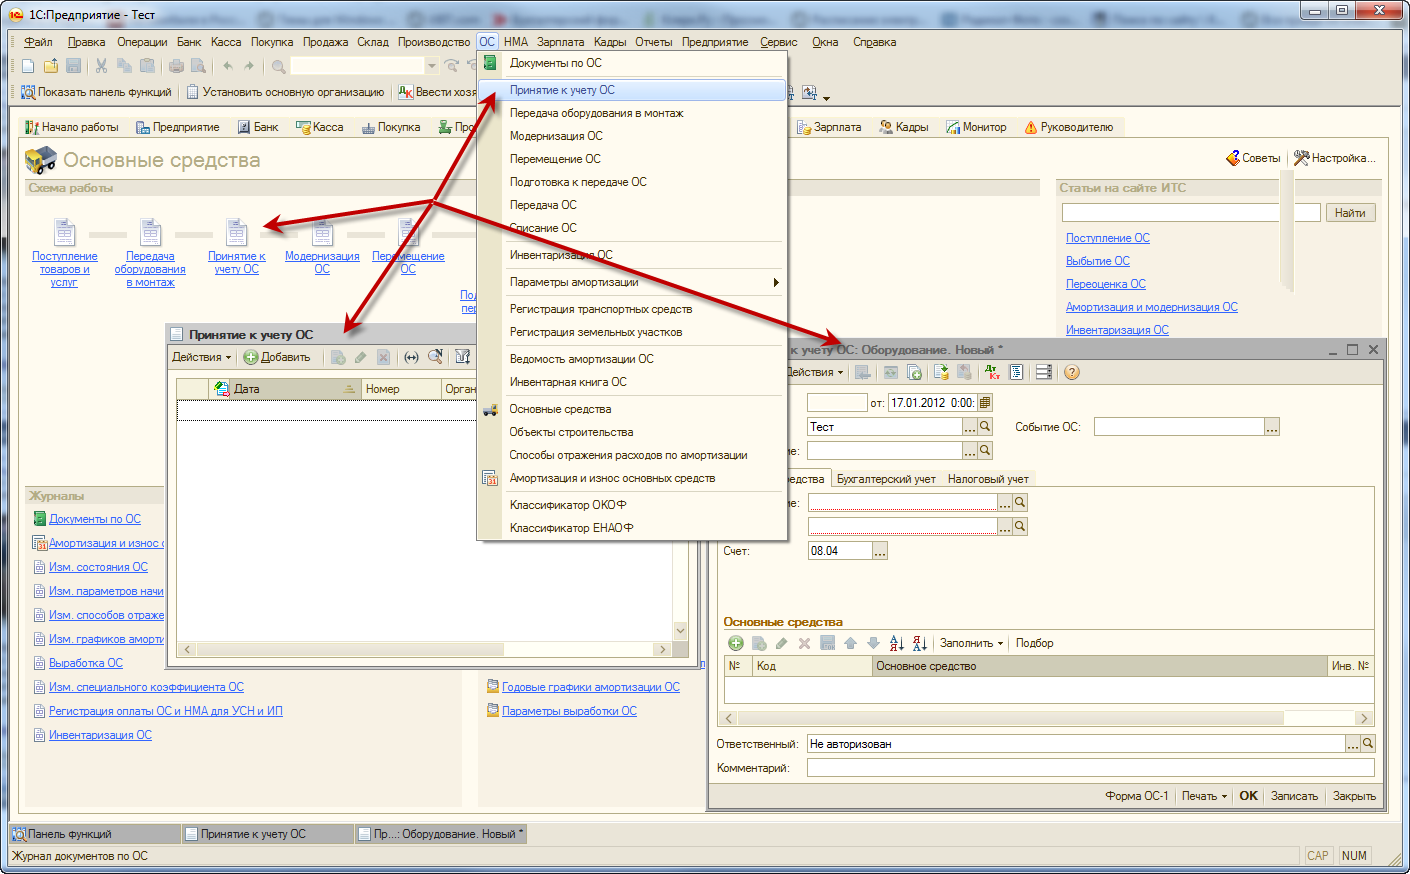
Task: Click the set date interval icon
Action: 411,357
